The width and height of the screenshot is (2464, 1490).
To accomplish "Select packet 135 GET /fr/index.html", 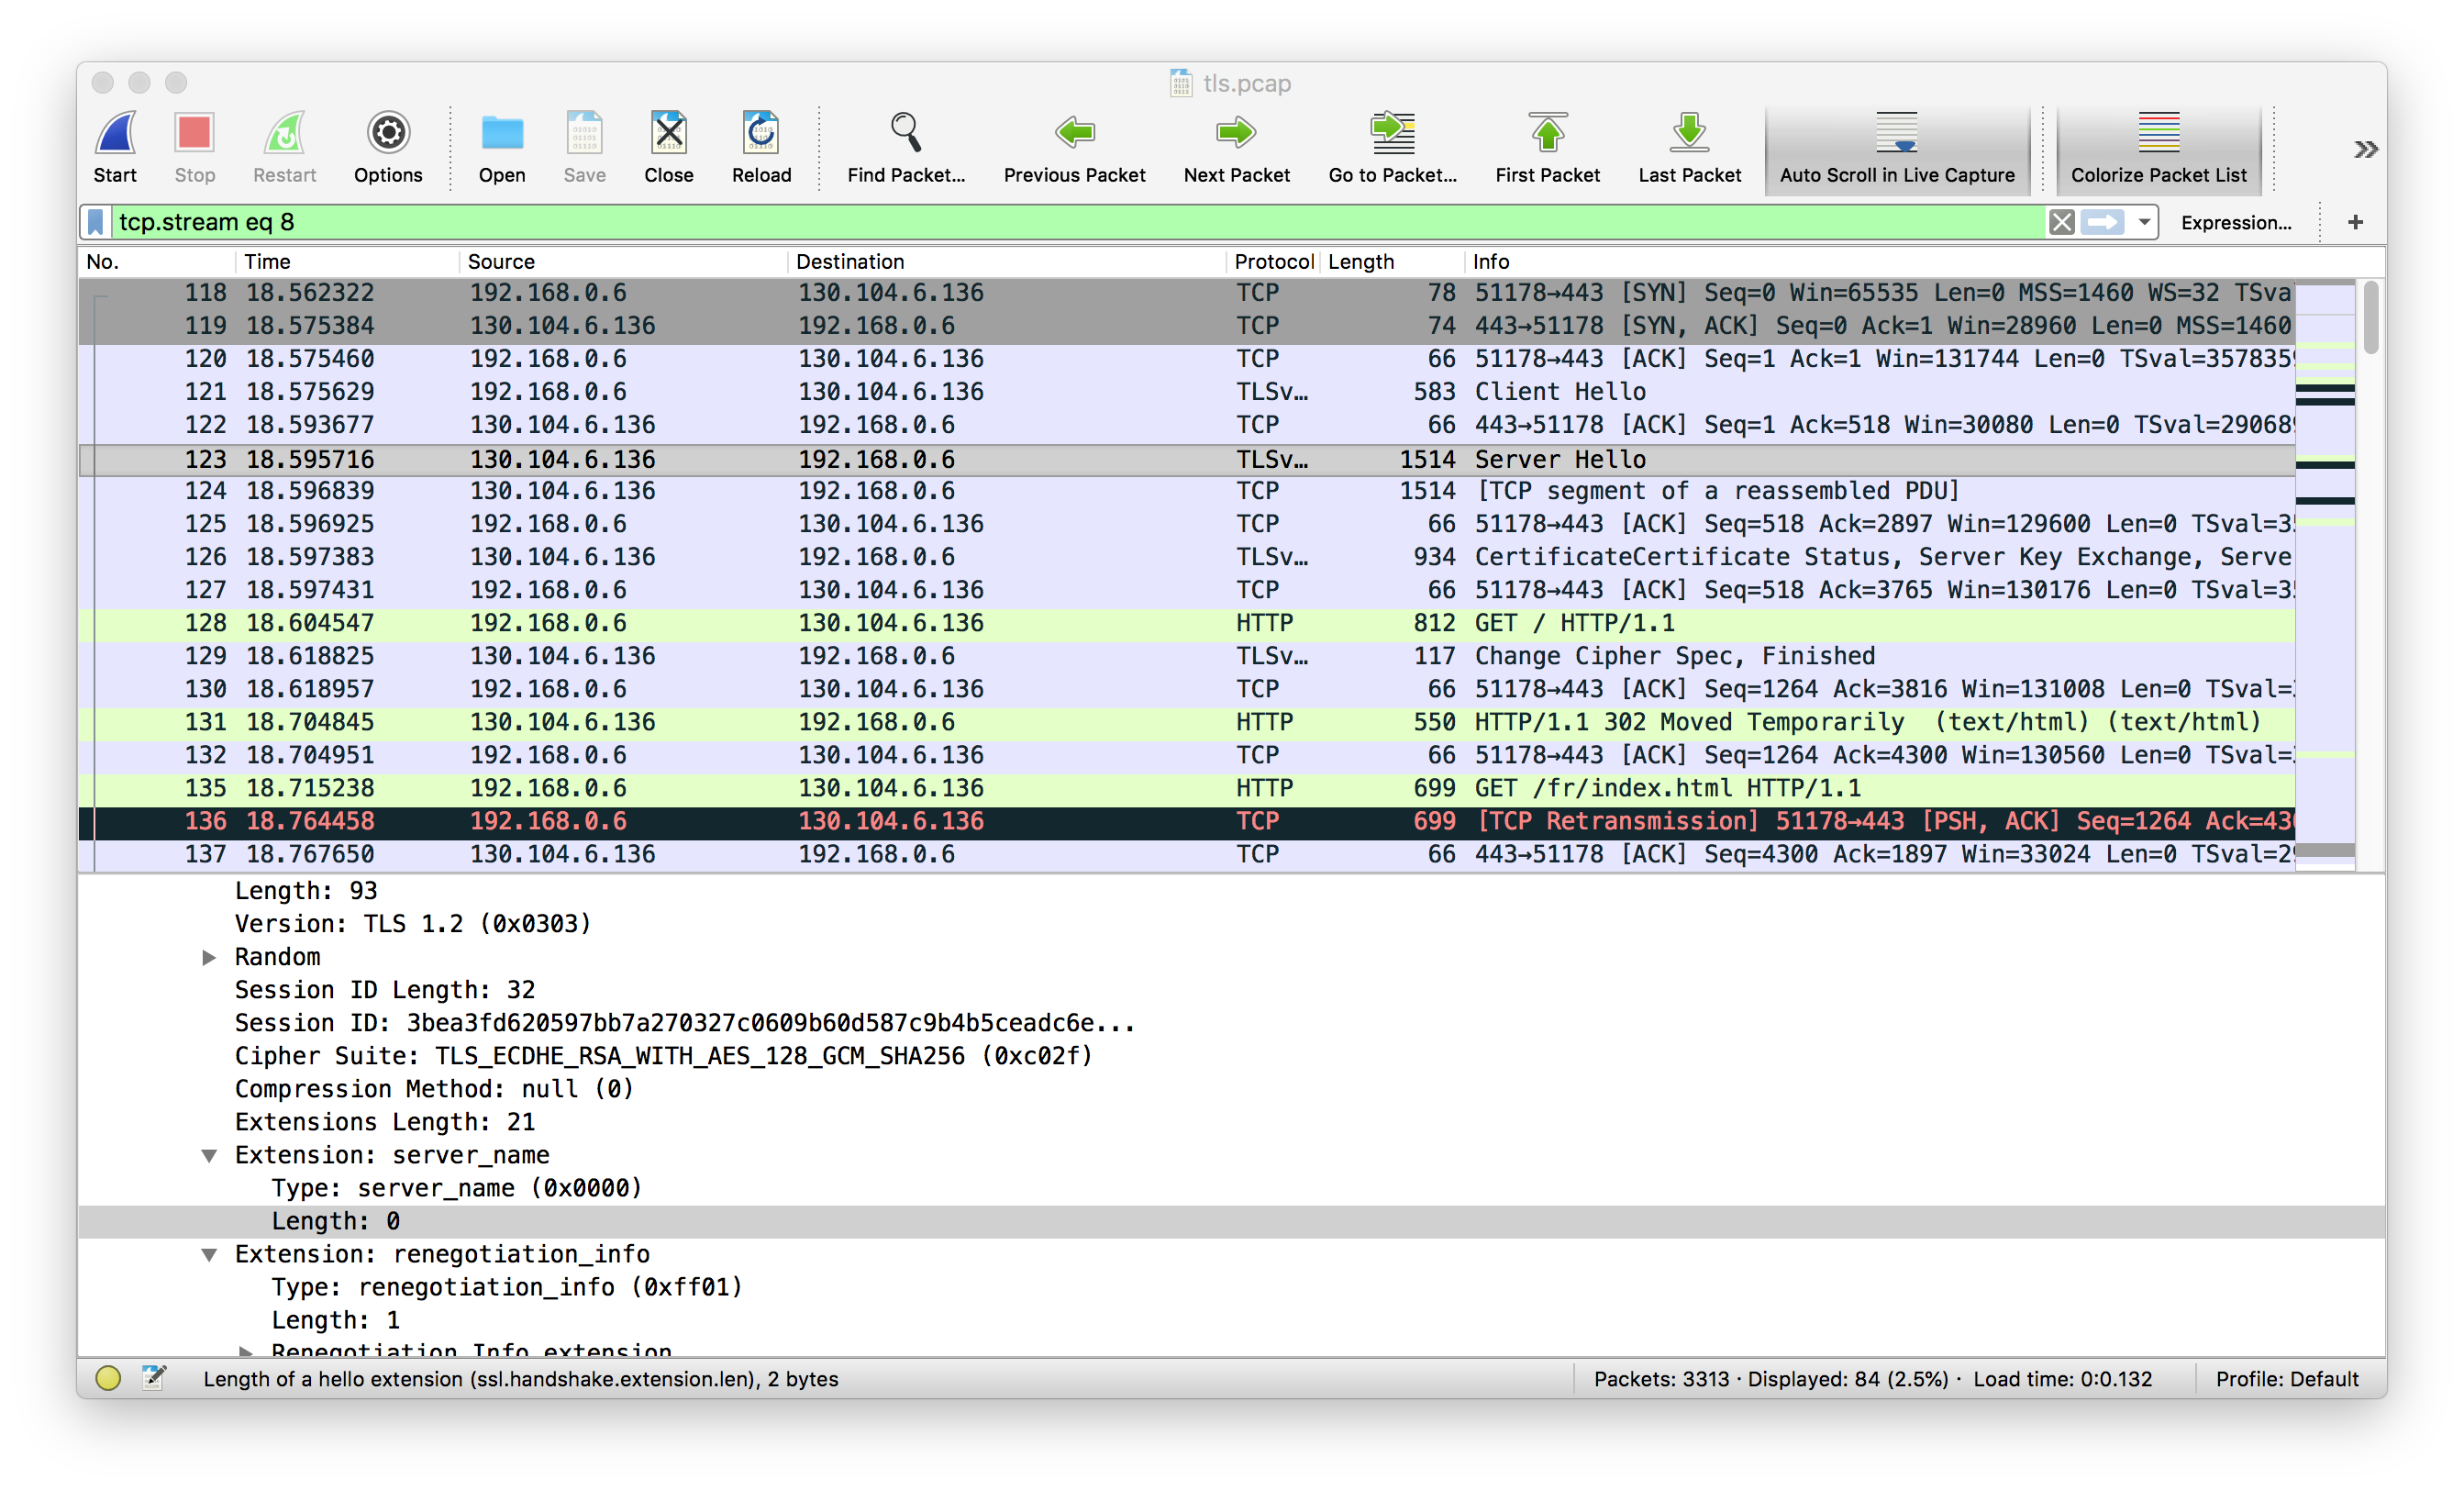I will [x=1187, y=788].
